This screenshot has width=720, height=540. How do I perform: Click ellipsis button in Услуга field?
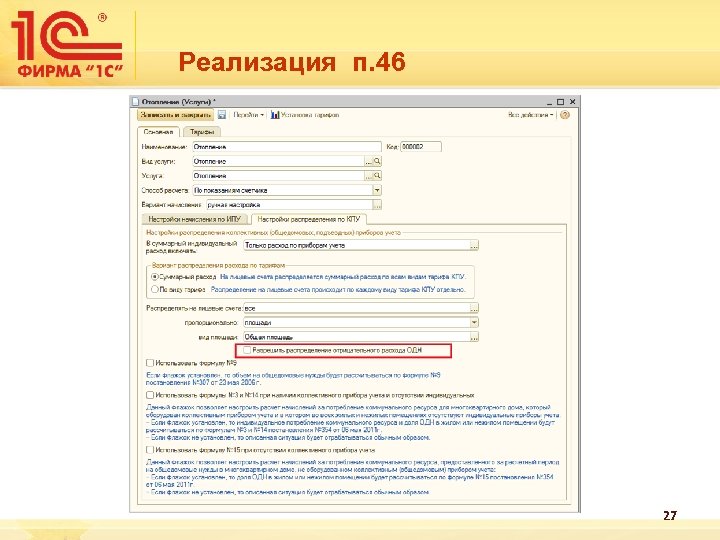[x=369, y=176]
